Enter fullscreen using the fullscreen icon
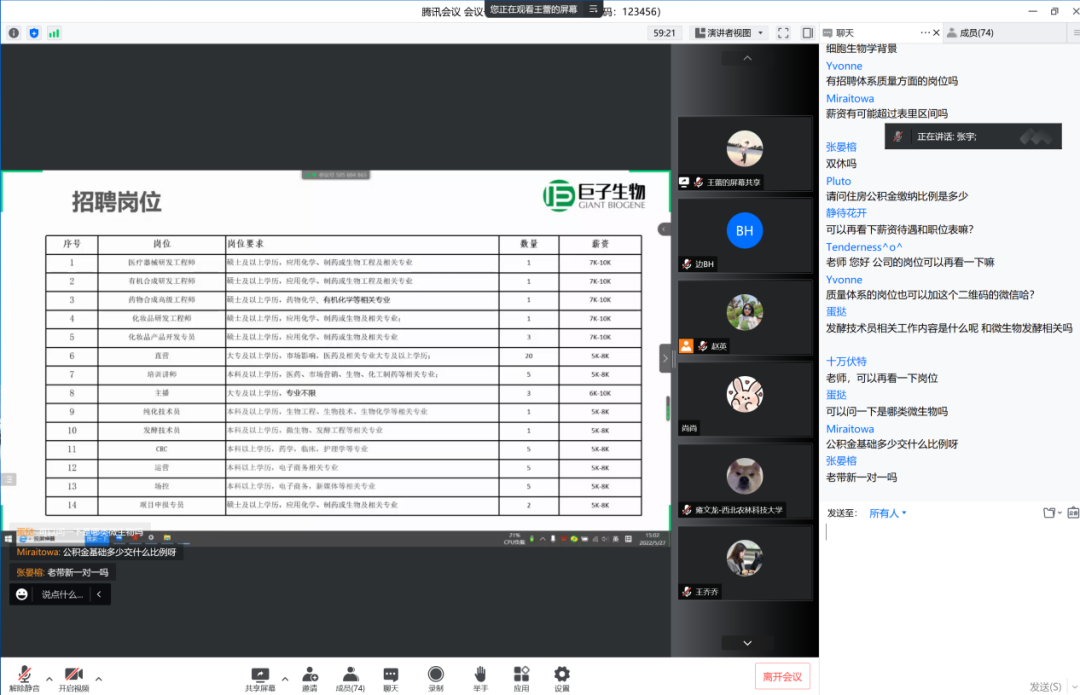 (783, 33)
